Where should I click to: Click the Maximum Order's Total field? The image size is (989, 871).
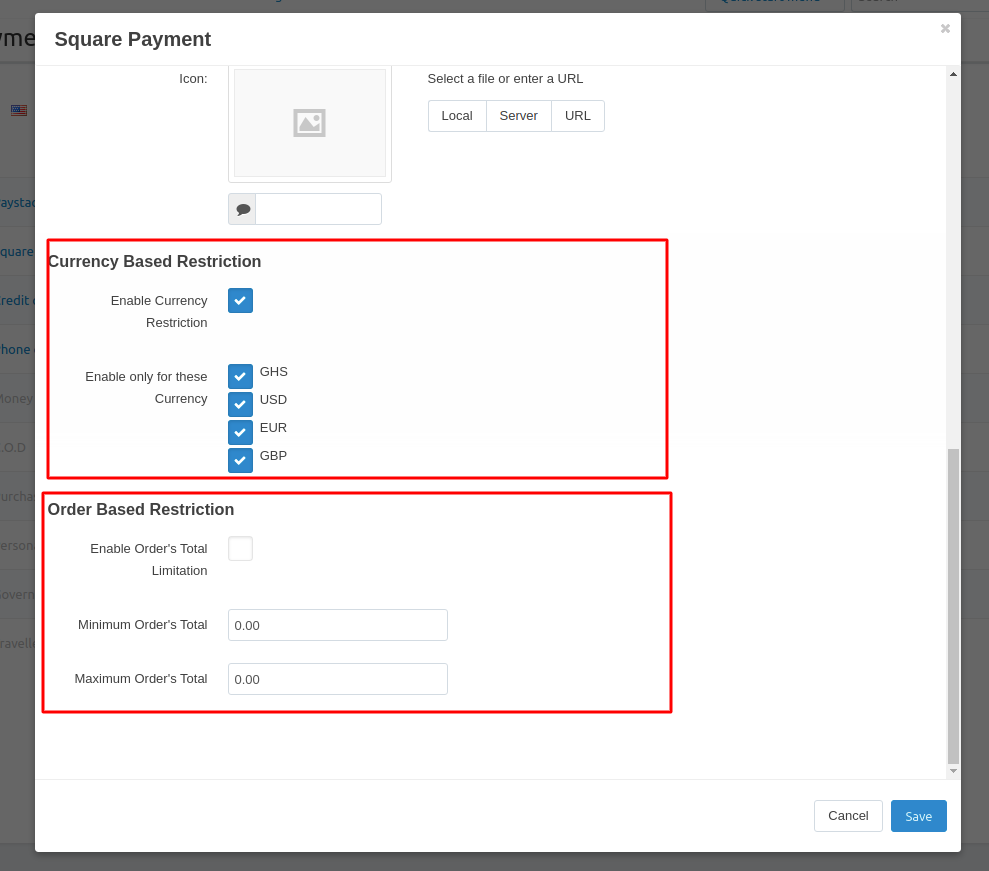click(x=337, y=679)
